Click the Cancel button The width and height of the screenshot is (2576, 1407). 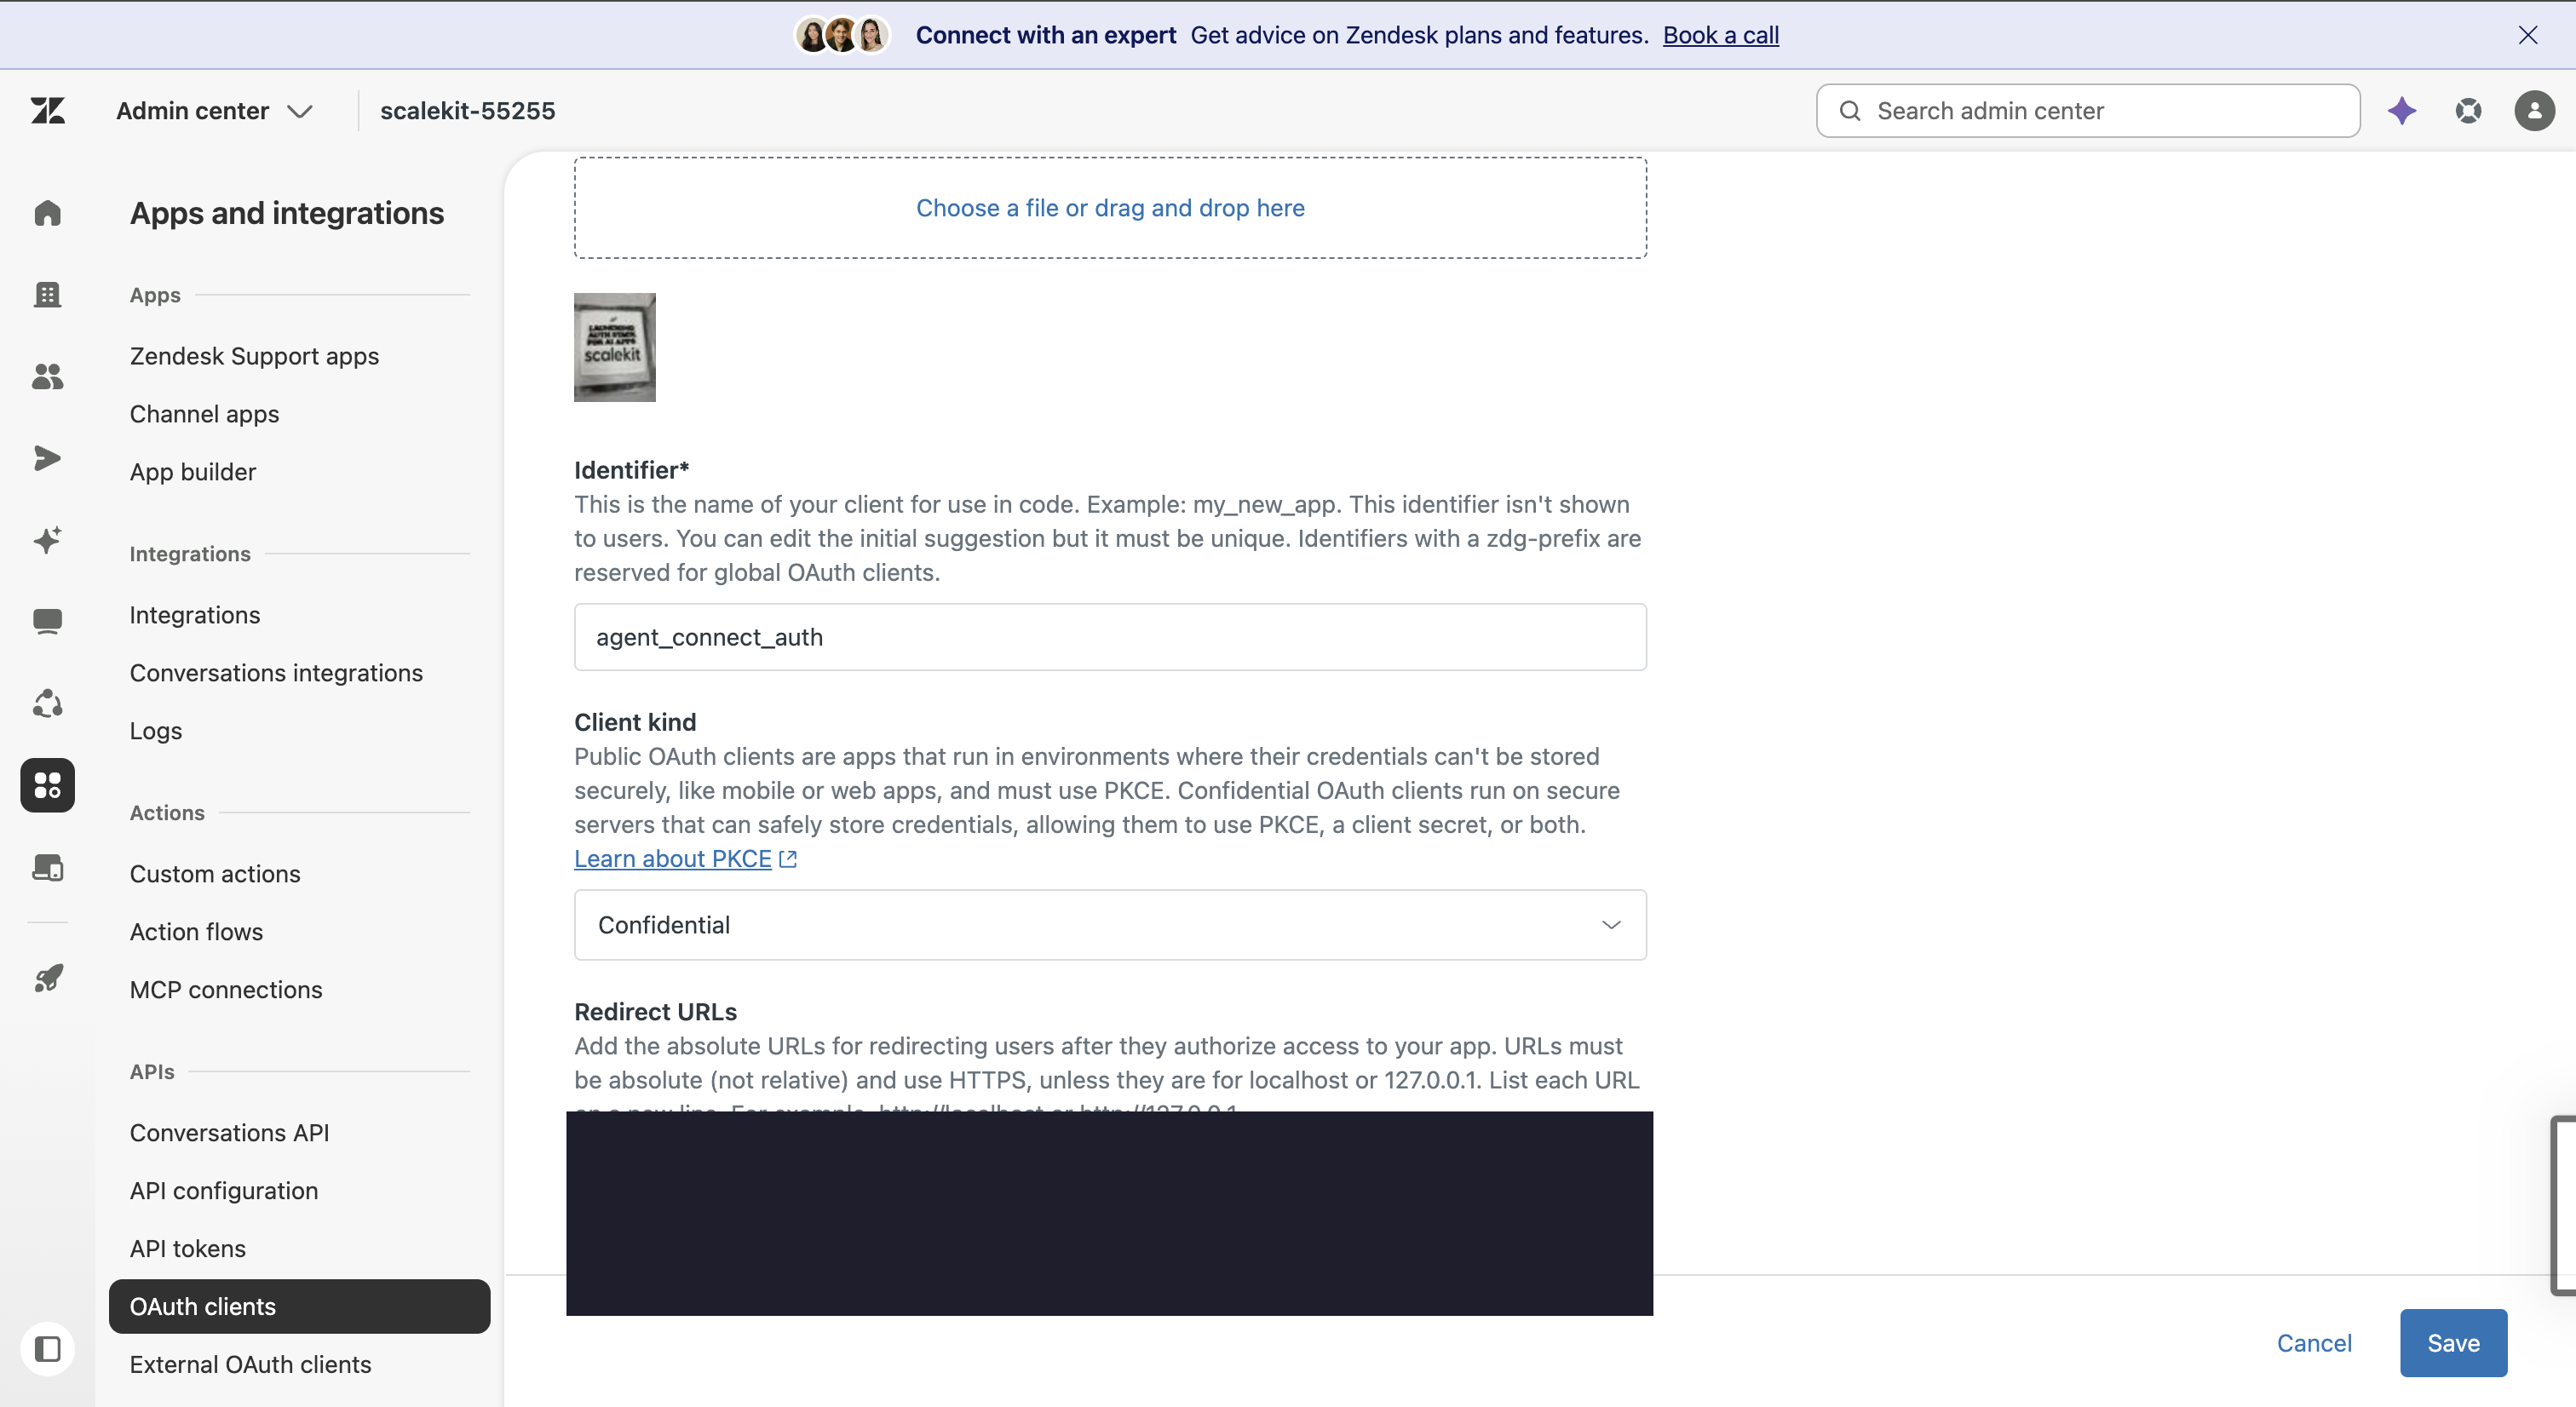[2314, 1343]
